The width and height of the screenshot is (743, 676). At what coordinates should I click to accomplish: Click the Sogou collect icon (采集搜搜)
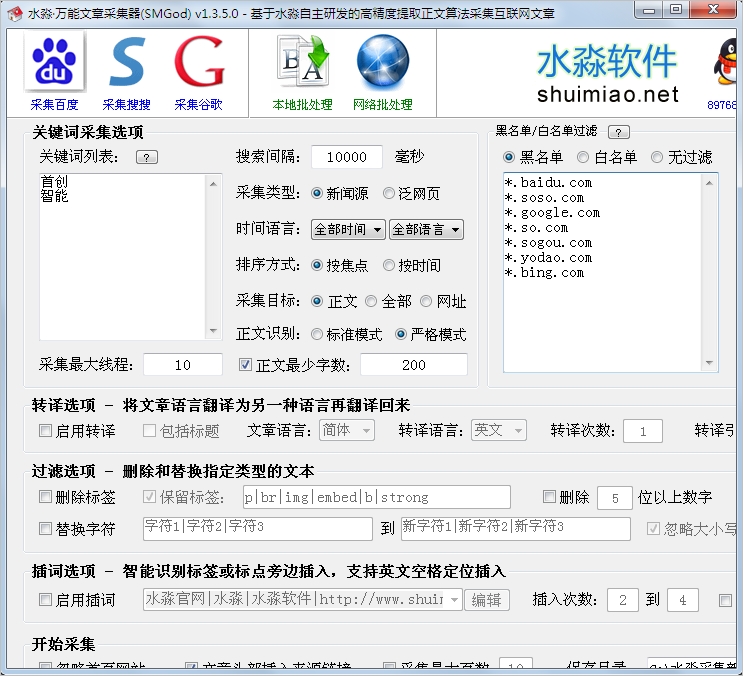coord(127,64)
